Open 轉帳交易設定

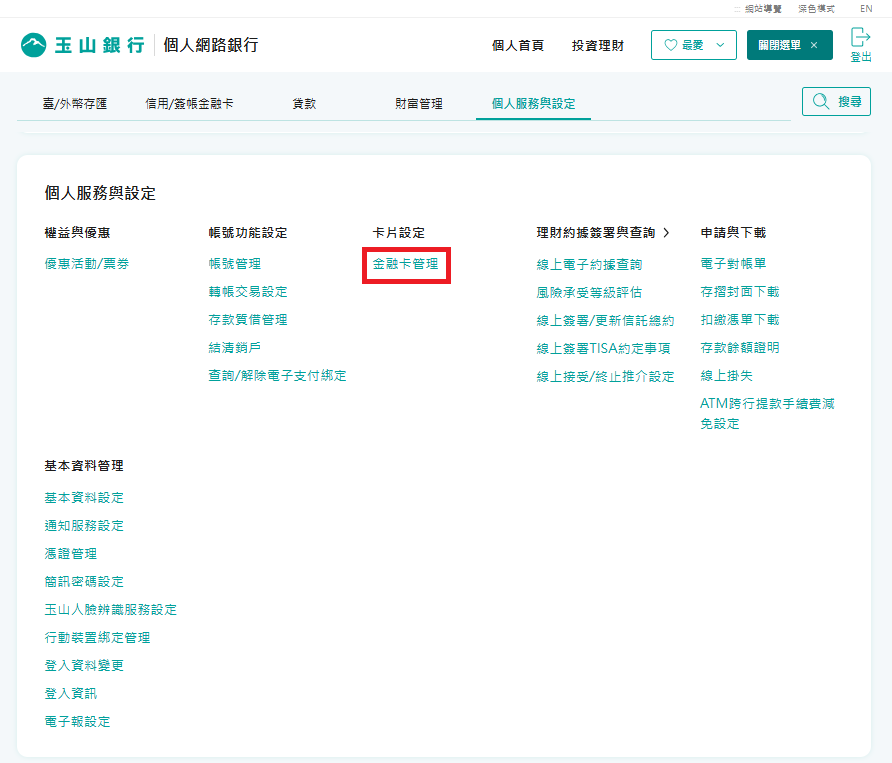coord(248,292)
